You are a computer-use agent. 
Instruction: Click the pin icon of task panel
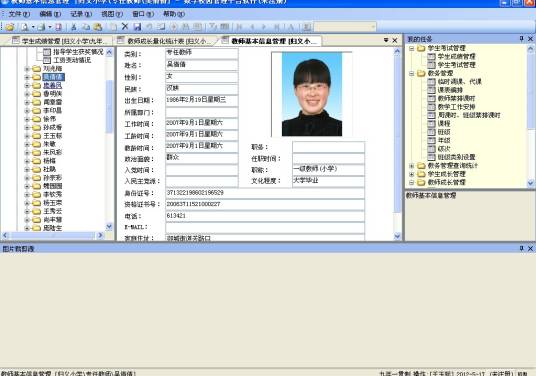point(522,39)
